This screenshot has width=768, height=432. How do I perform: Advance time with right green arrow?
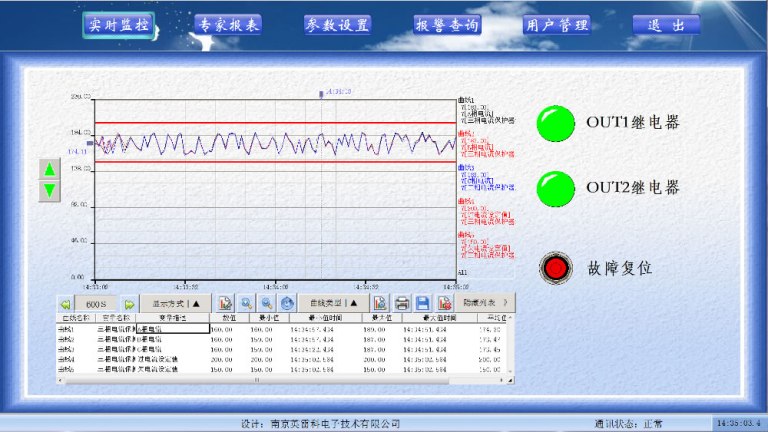tap(128, 302)
